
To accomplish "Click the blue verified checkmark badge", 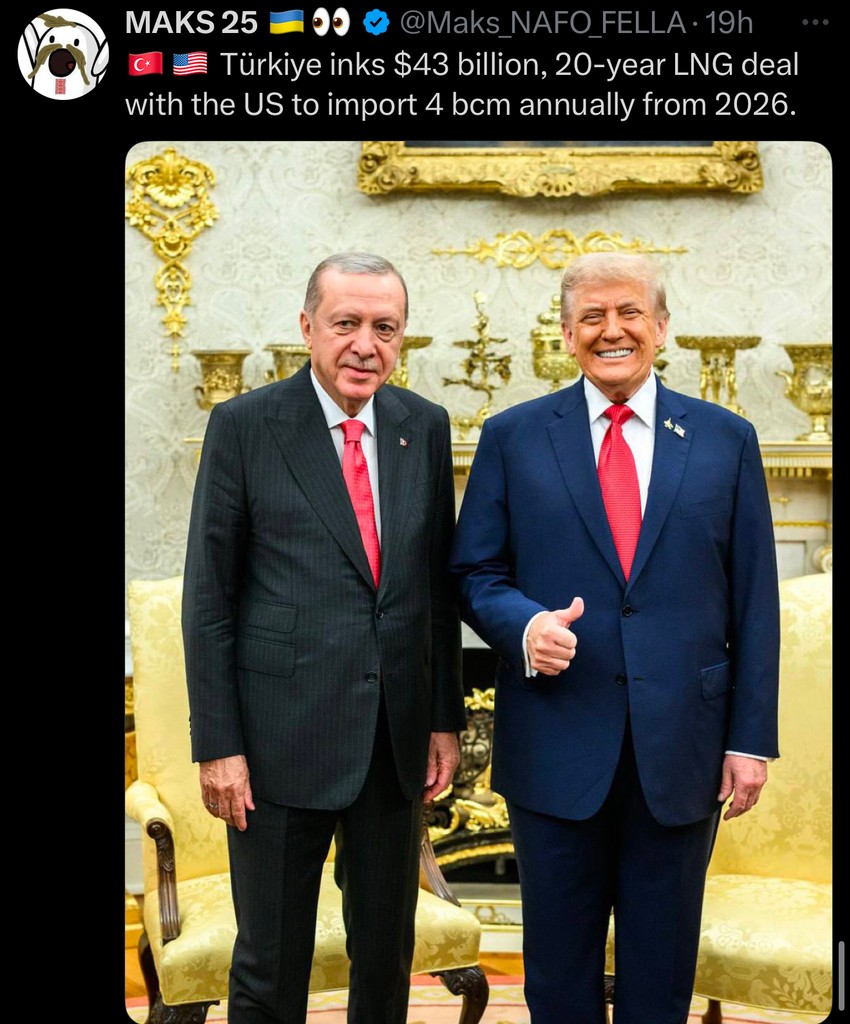I will [376, 24].
